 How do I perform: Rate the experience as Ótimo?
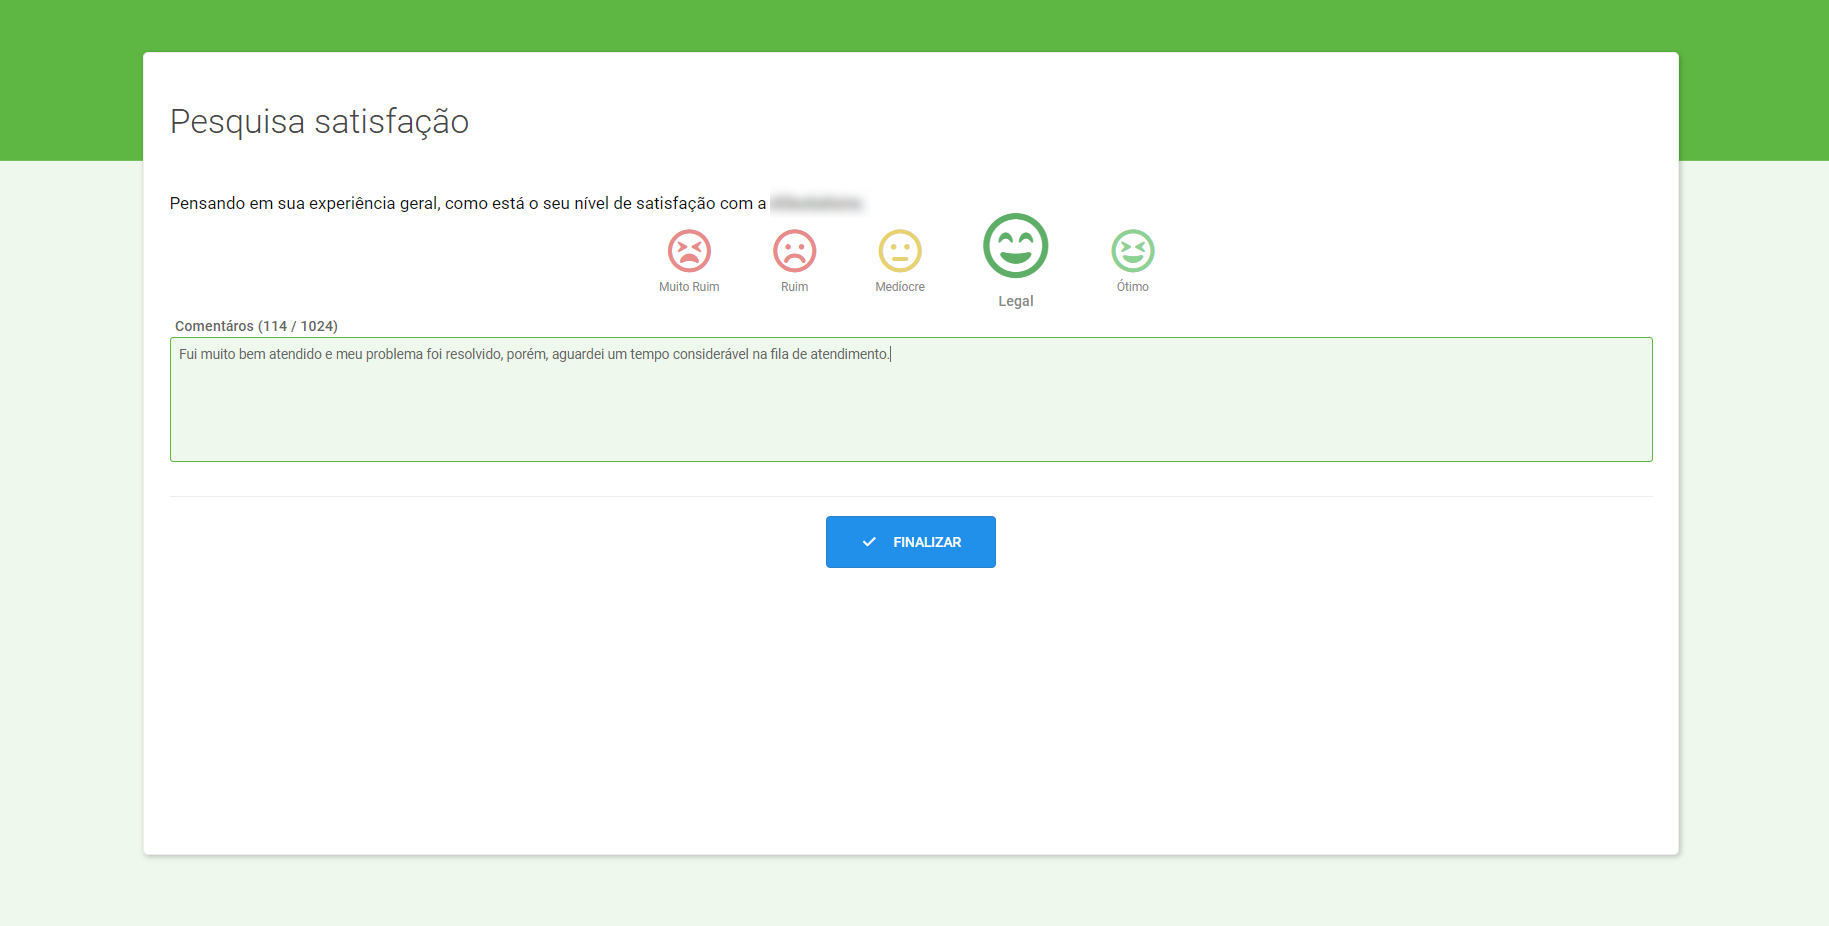tap(1133, 251)
